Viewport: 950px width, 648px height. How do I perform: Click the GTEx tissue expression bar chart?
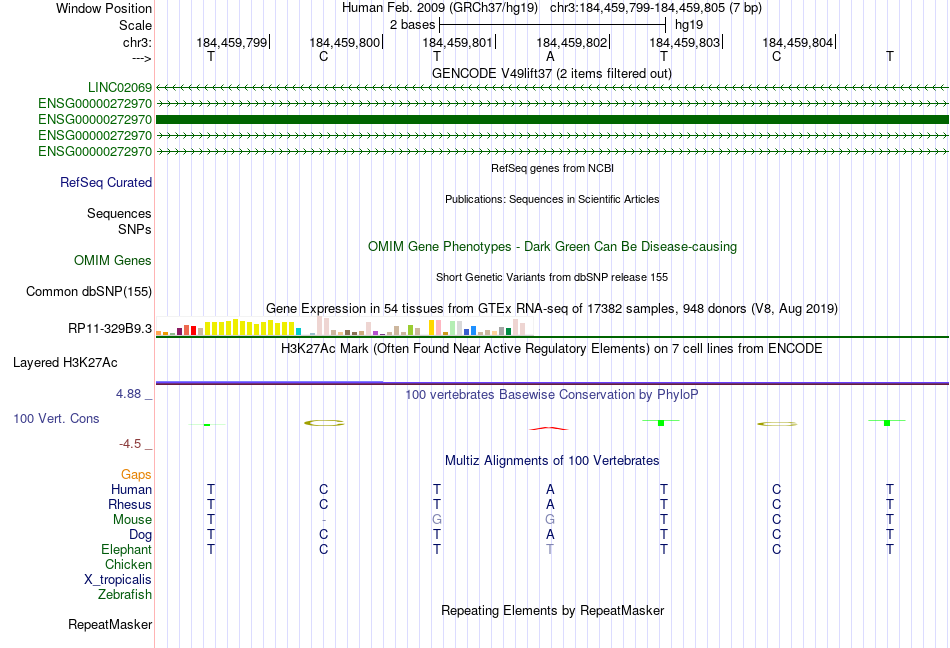344,326
